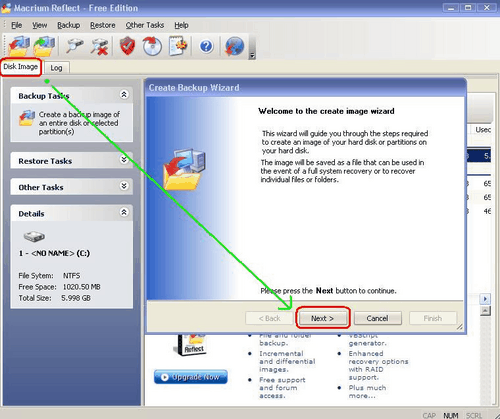Viewport: 500px width, 419px height.
Task: Click the rescue CD disc icon
Action: pos(152,46)
